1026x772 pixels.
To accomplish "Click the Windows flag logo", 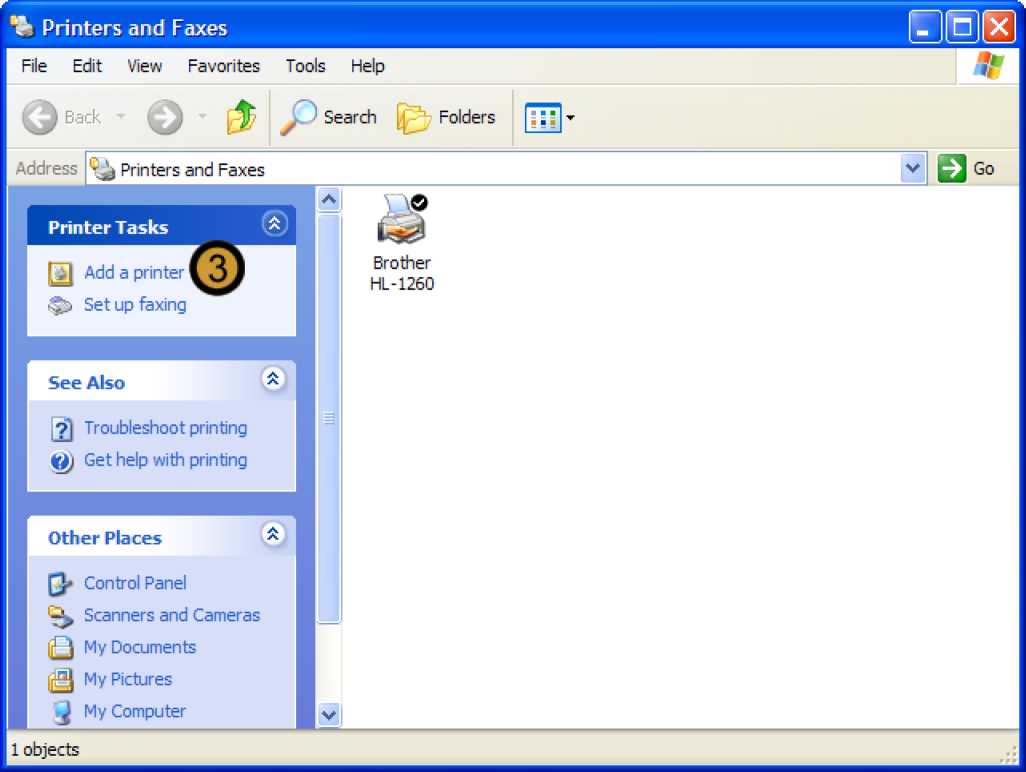I will 989,65.
